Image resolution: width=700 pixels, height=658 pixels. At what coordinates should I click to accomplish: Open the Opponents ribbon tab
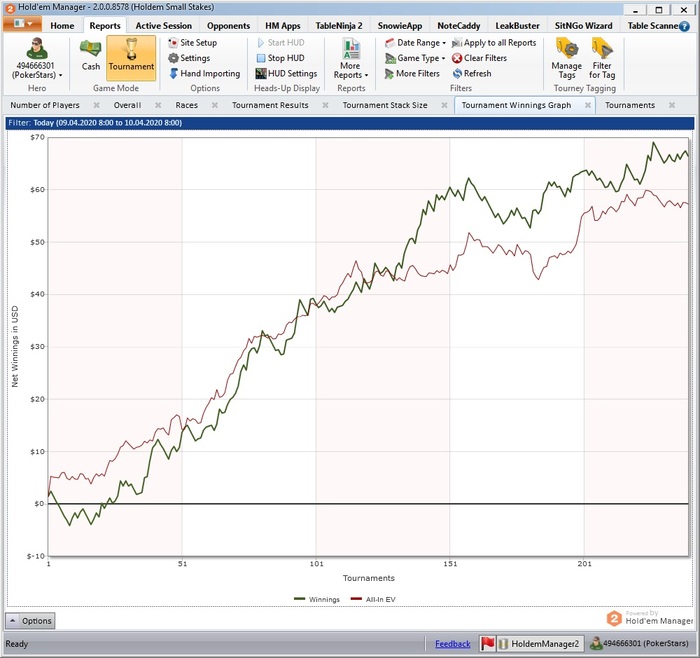pos(228,26)
